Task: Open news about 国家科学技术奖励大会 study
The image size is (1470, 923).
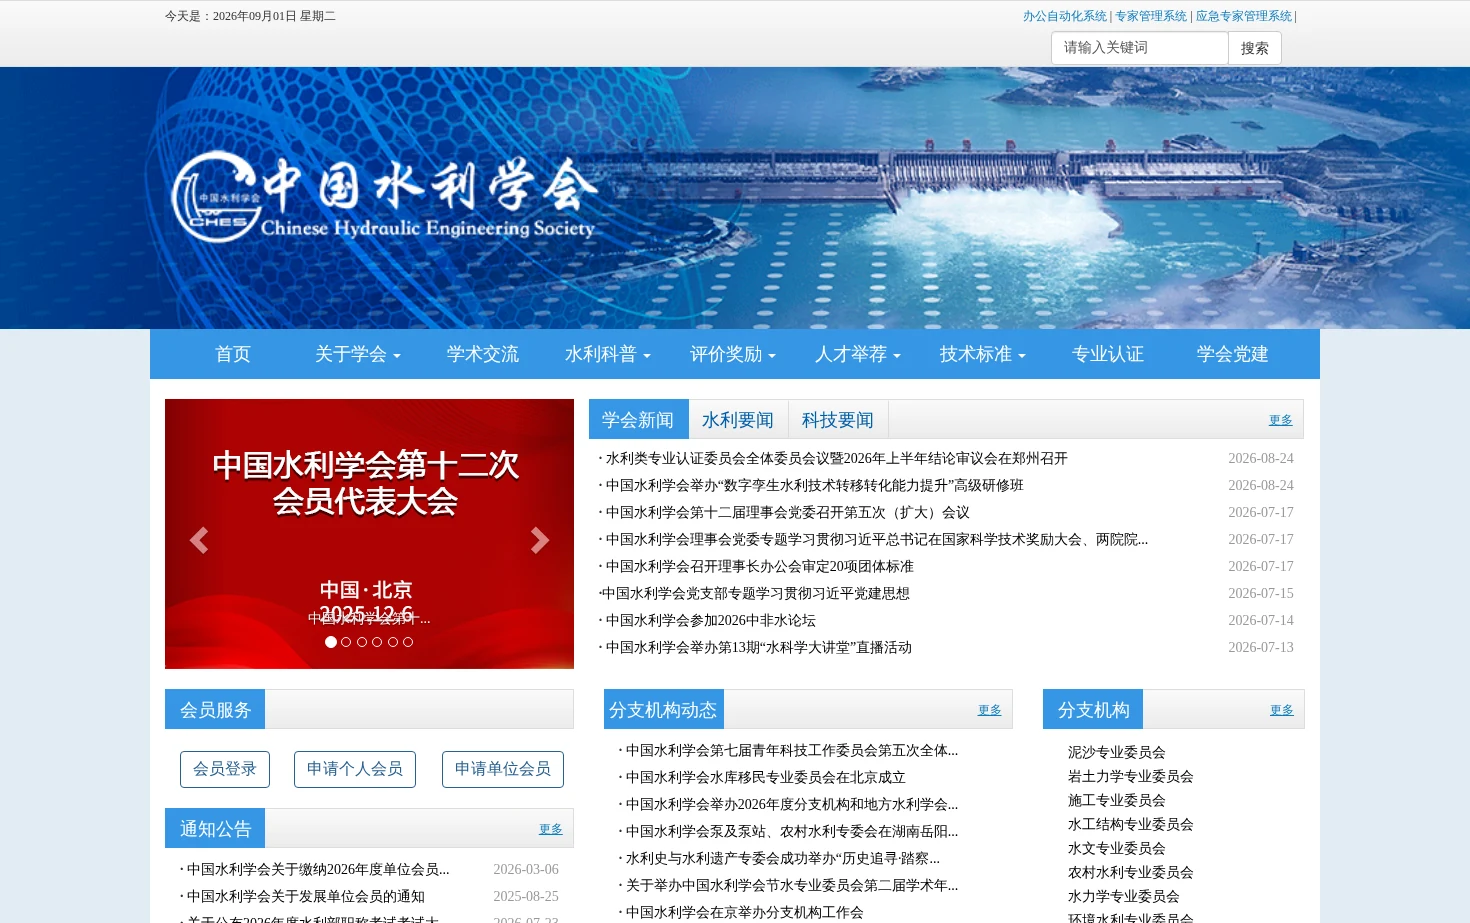Action: (877, 539)
